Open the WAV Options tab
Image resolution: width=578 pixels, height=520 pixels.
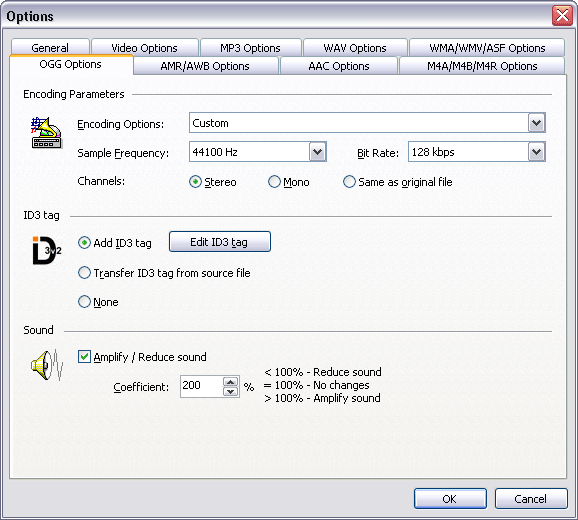pos(355,48)
